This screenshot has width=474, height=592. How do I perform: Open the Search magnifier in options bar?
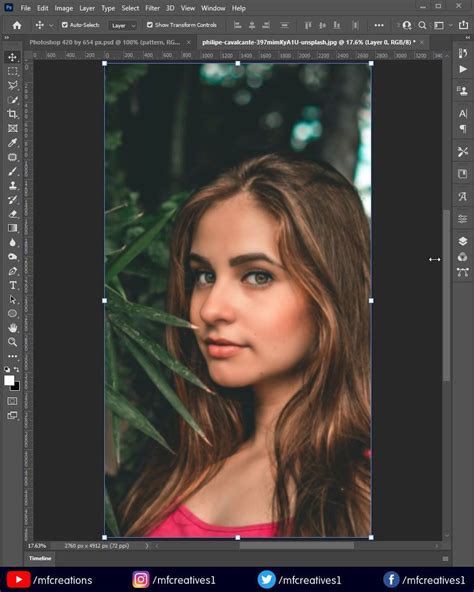(x=422, y=25)
